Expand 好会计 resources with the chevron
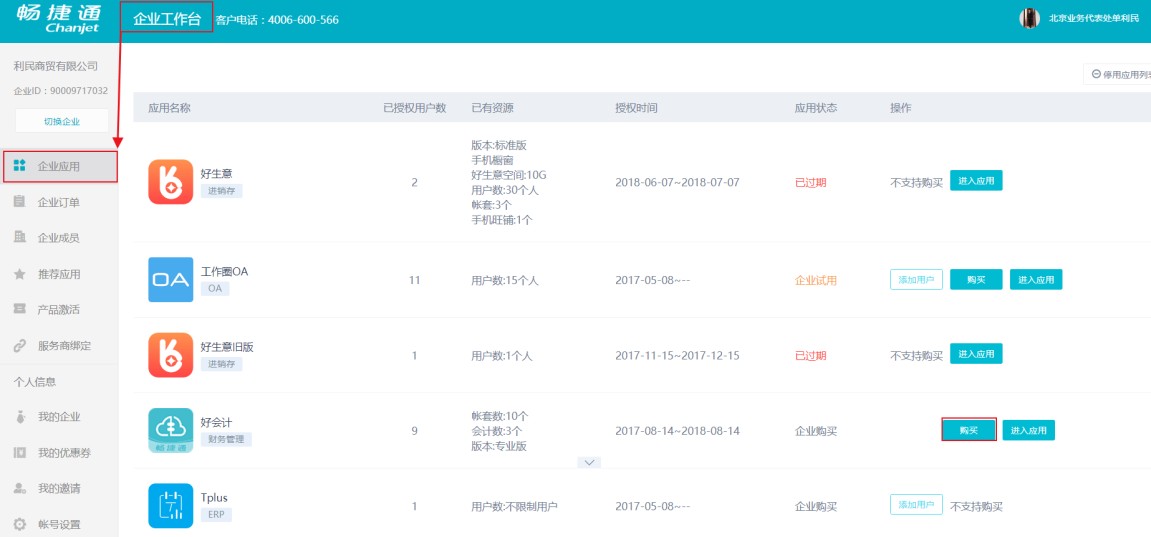Screen dimensions: 1151x537 (x=589, y=462)
